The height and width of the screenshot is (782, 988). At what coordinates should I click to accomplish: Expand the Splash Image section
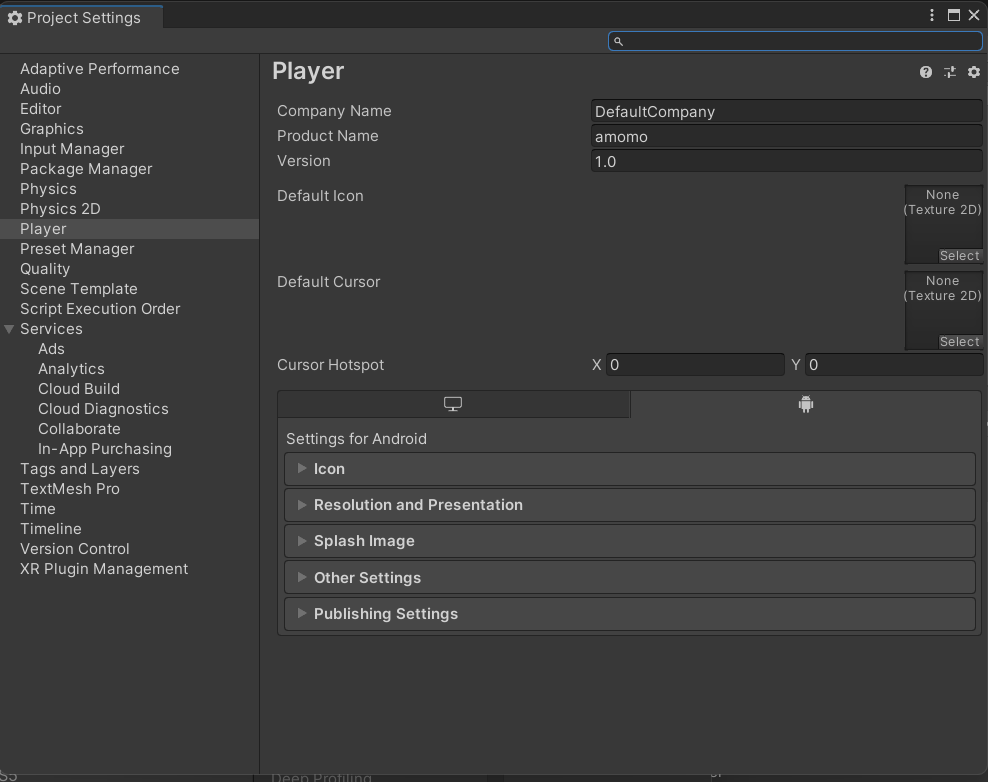tap(629, 541)
